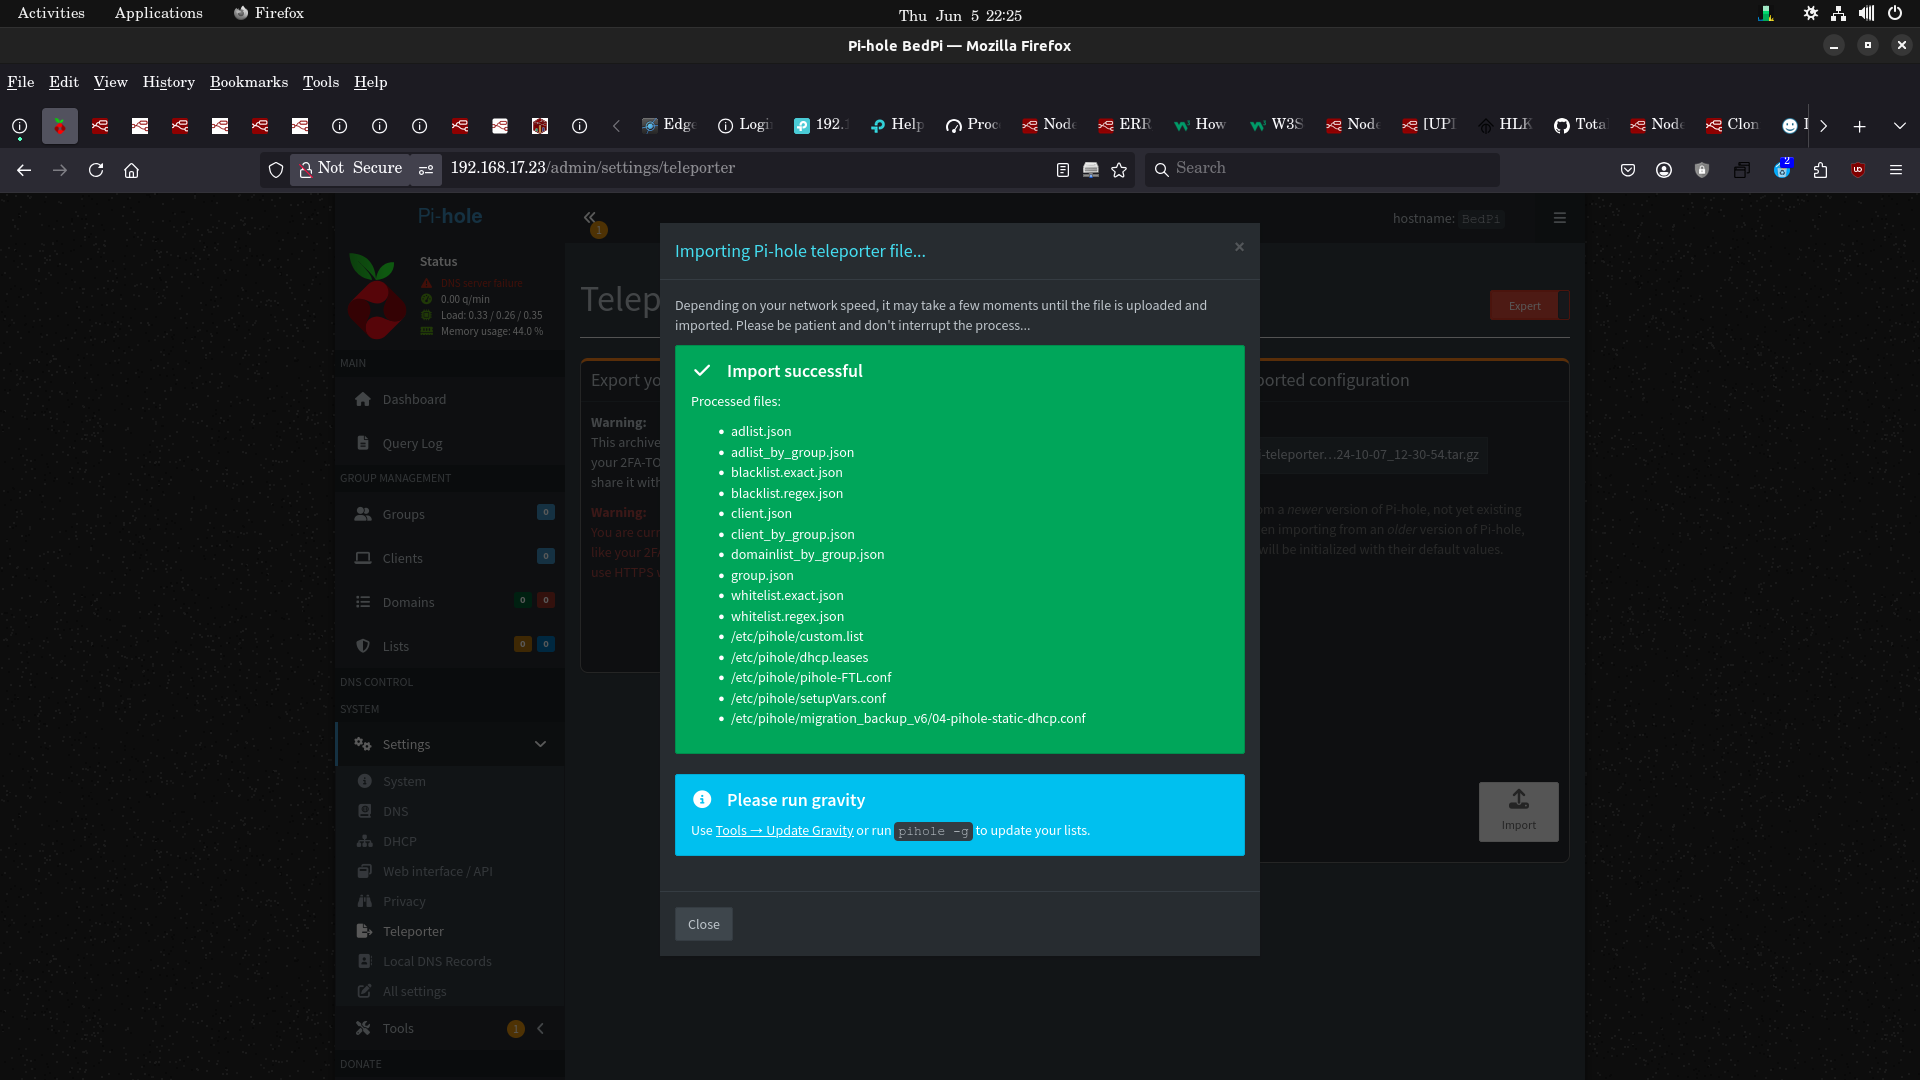Bookmark this page with the star icon
The image size is (1920, 1080).
(x=1119, y=170)
